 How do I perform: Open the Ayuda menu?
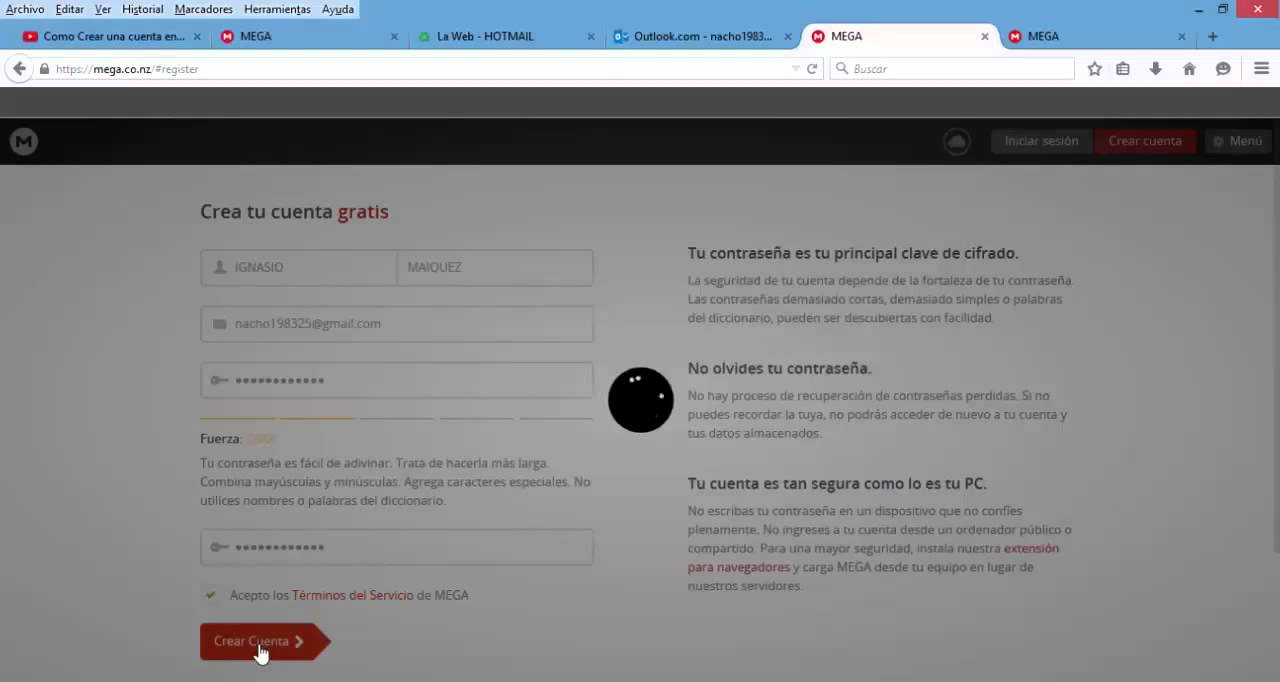[x=338, y=9]
